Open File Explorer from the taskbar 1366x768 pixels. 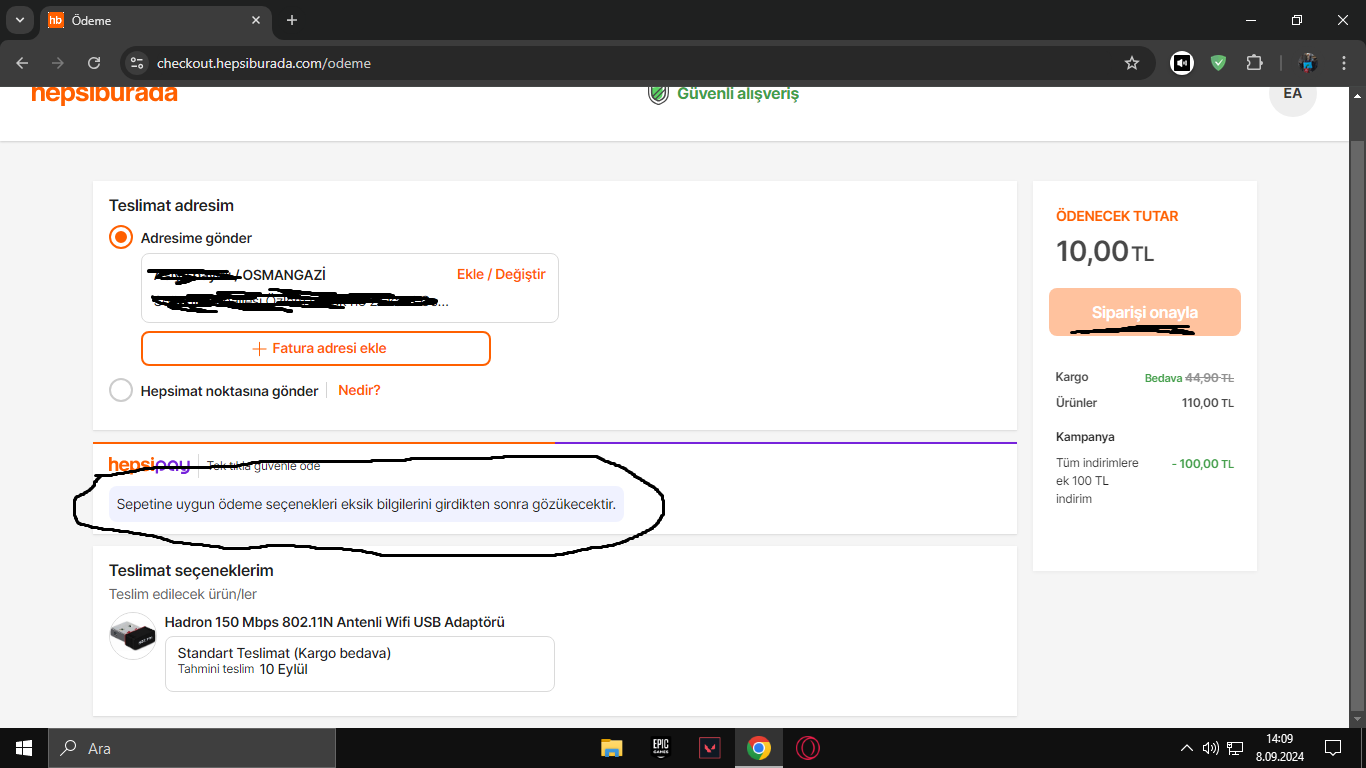click(x=612, y=748)
